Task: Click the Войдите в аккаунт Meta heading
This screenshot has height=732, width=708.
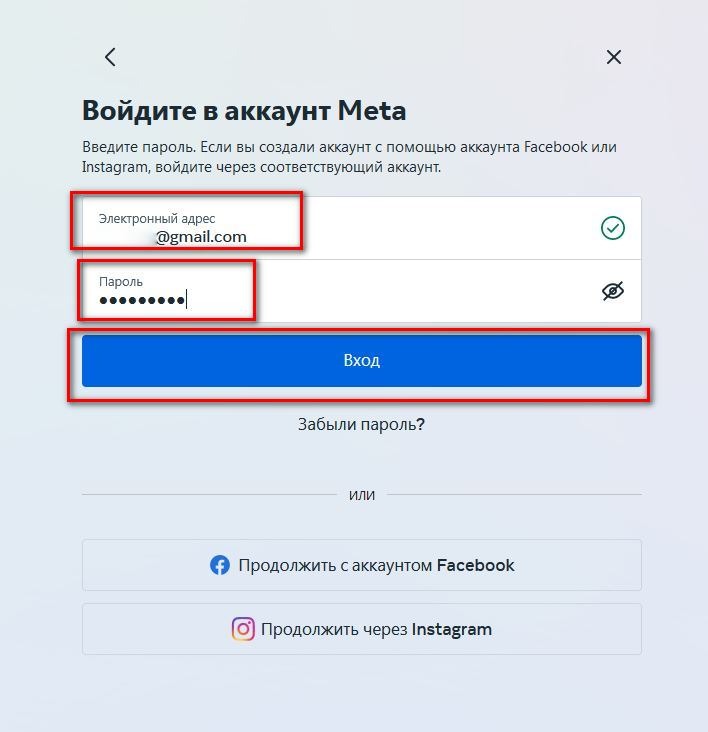Action: click(x=244, y=110)
